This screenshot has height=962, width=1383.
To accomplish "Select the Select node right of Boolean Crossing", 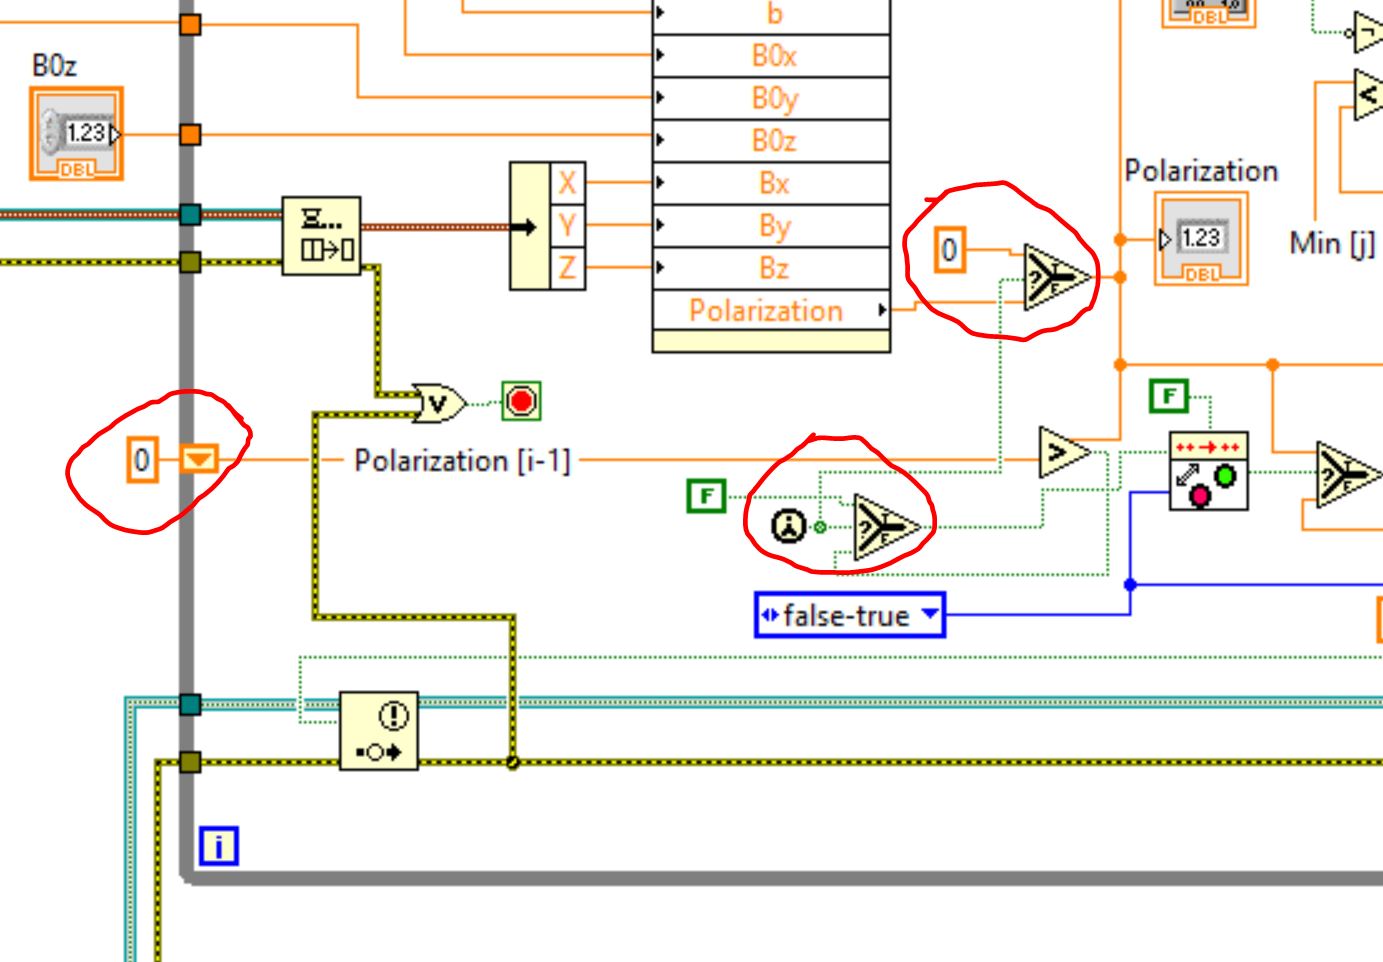I will point(1348,473).
